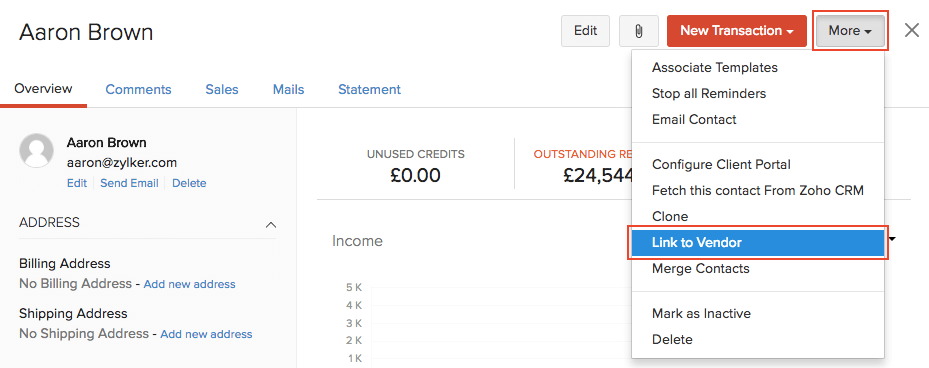Viewport: 929px width, 368px height.
Task: Add new address for Shipping Address
Action: point(206,334)
